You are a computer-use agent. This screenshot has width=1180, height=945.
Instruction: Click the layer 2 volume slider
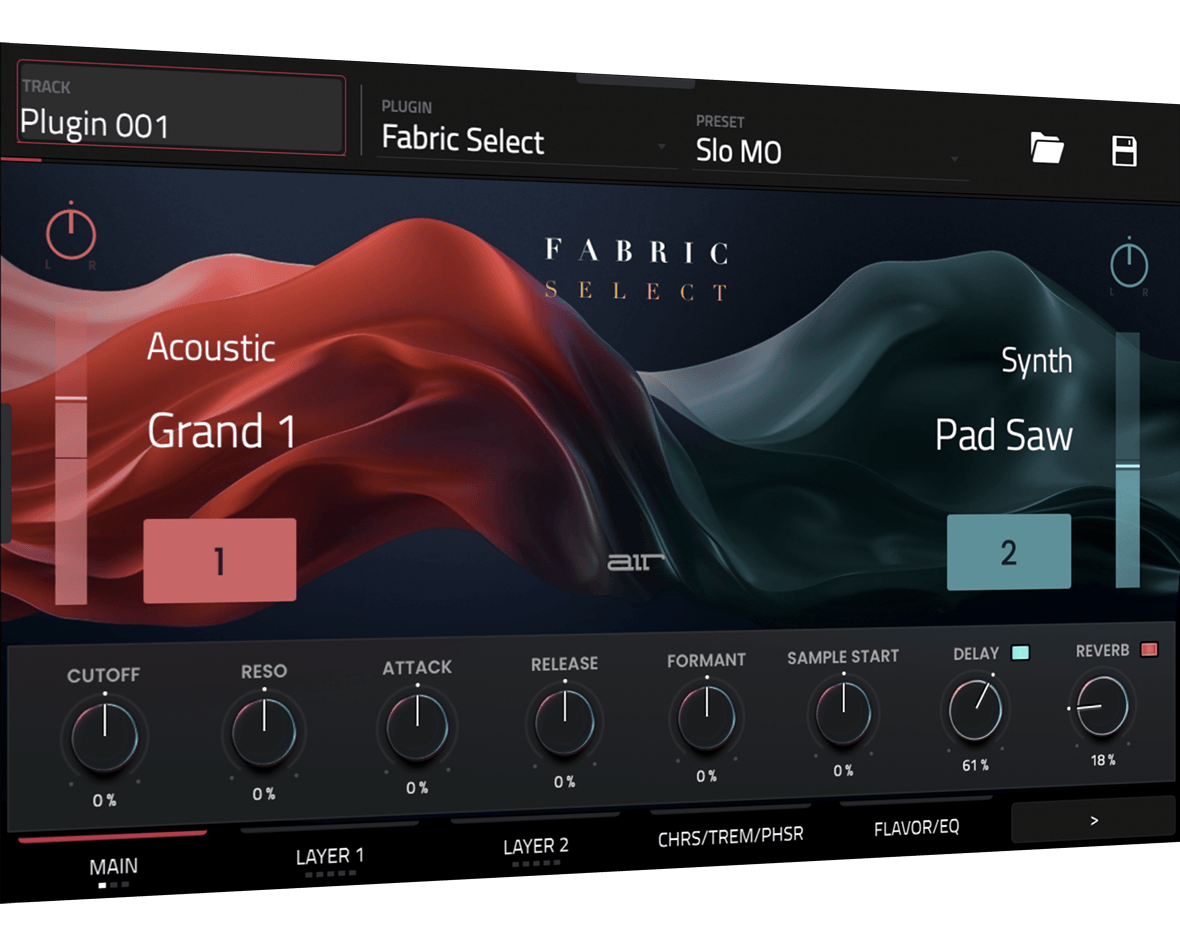tap(1127, 462)
